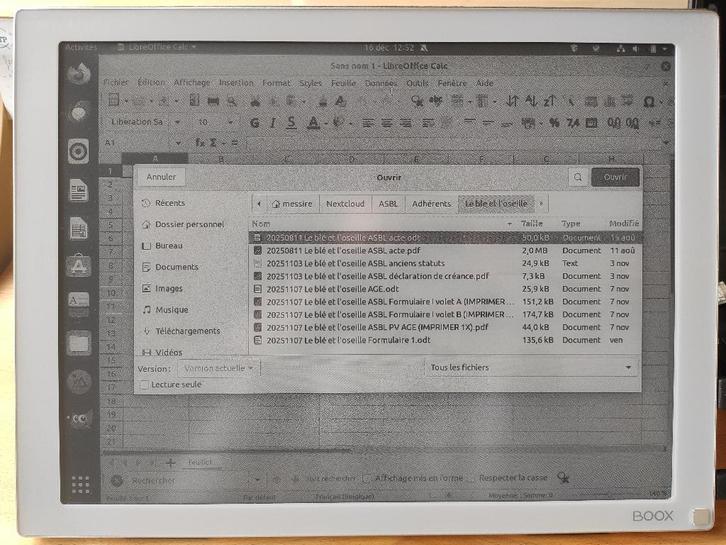Toggle italic formatting (I icon)
Image resolution: width=726 pixels, height=545 pixels.
[273, 123]
